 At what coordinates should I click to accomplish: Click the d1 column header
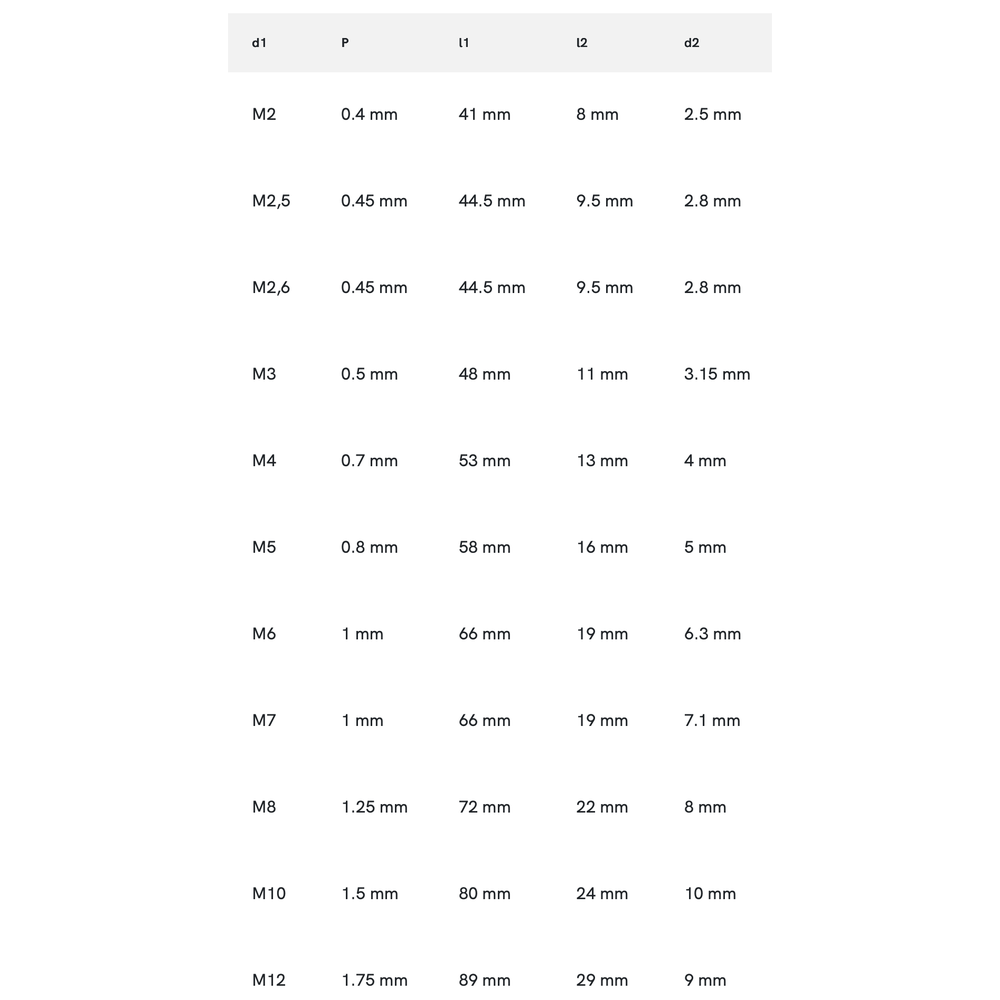coord(259,43)
